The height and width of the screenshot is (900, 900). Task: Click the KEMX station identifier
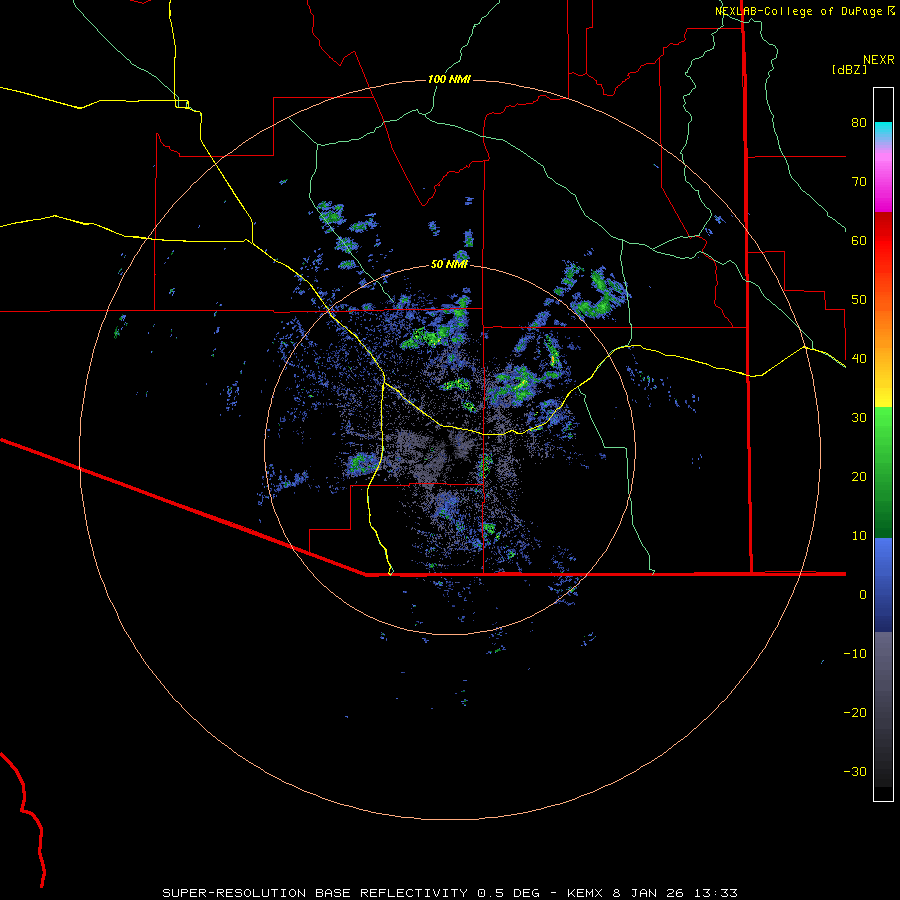pos(584,893)
